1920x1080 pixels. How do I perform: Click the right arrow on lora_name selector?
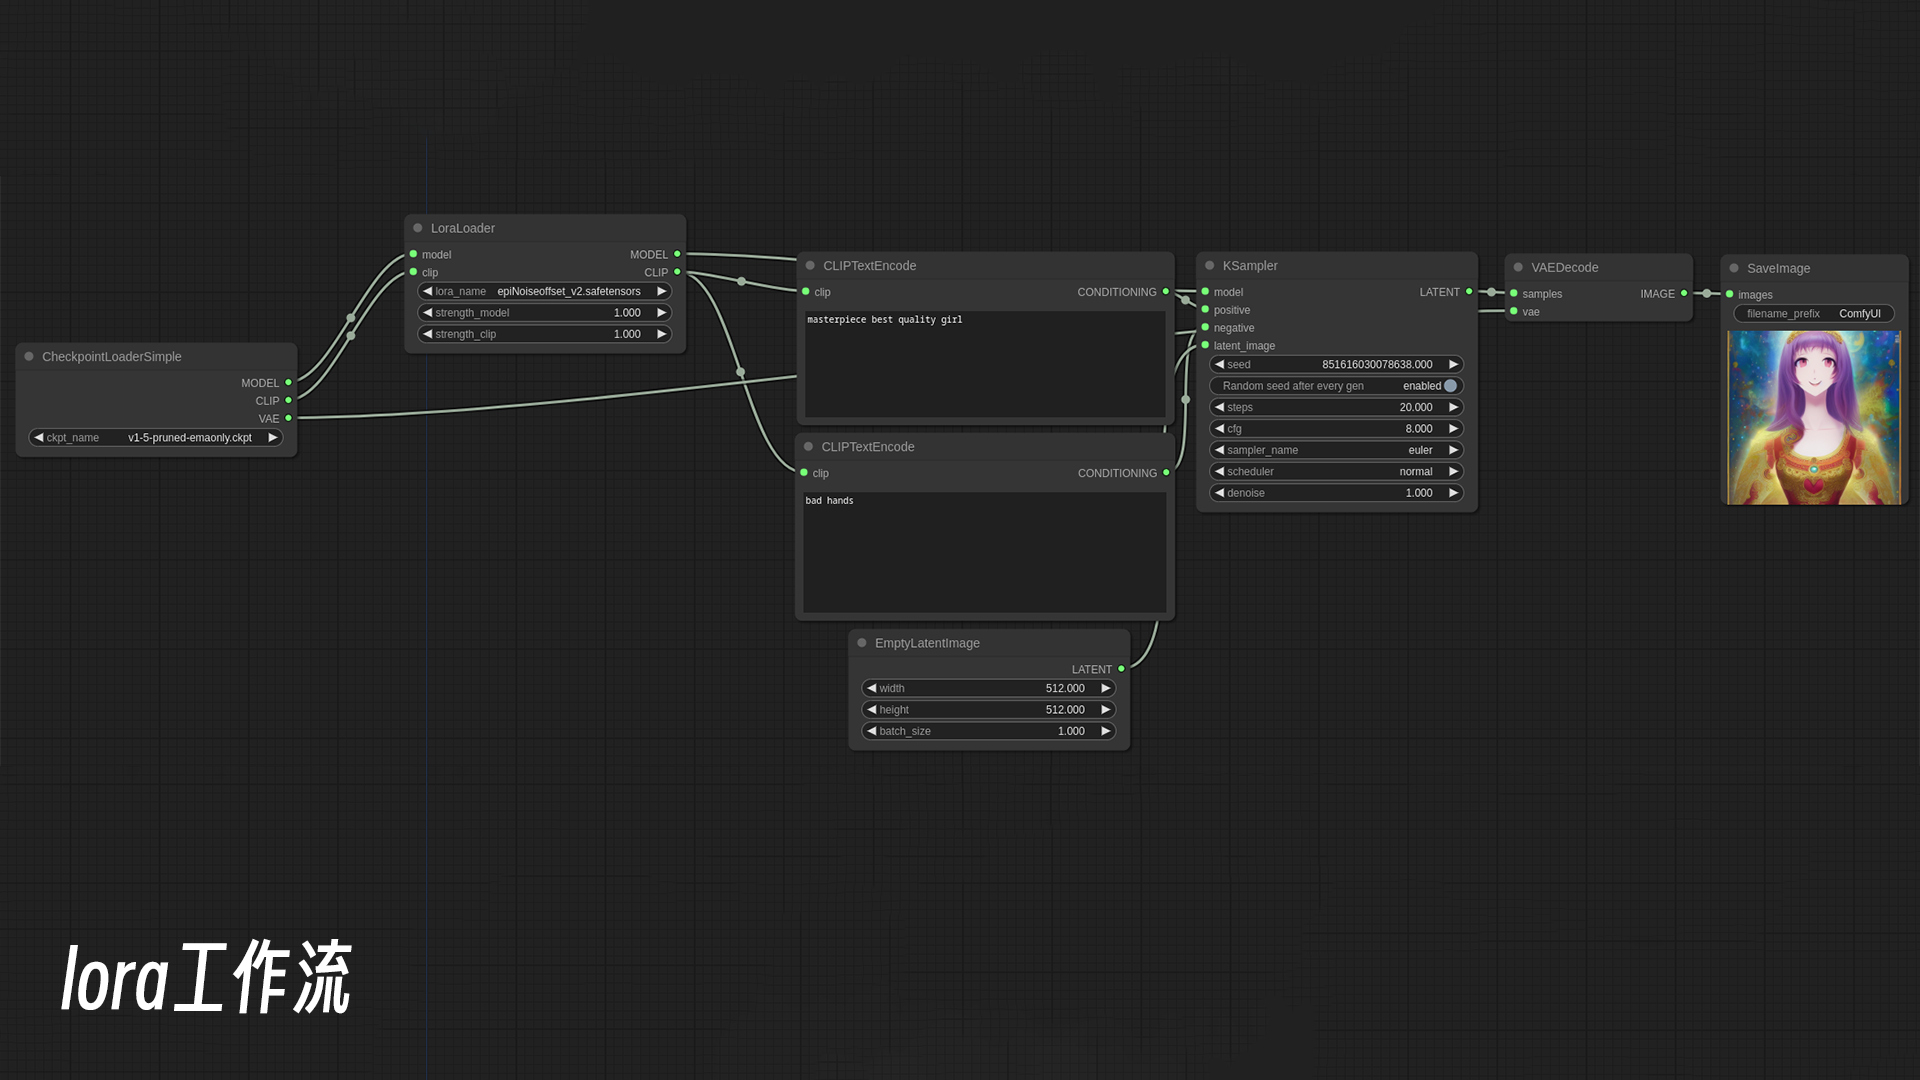coord(661,291)
